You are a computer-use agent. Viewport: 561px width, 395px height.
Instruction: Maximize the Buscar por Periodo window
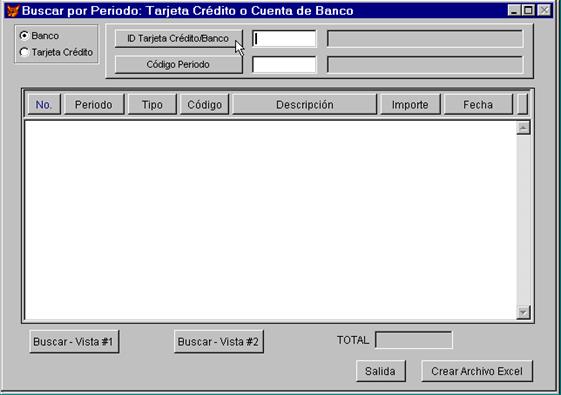pyautogui.click(x=528, y=10)
